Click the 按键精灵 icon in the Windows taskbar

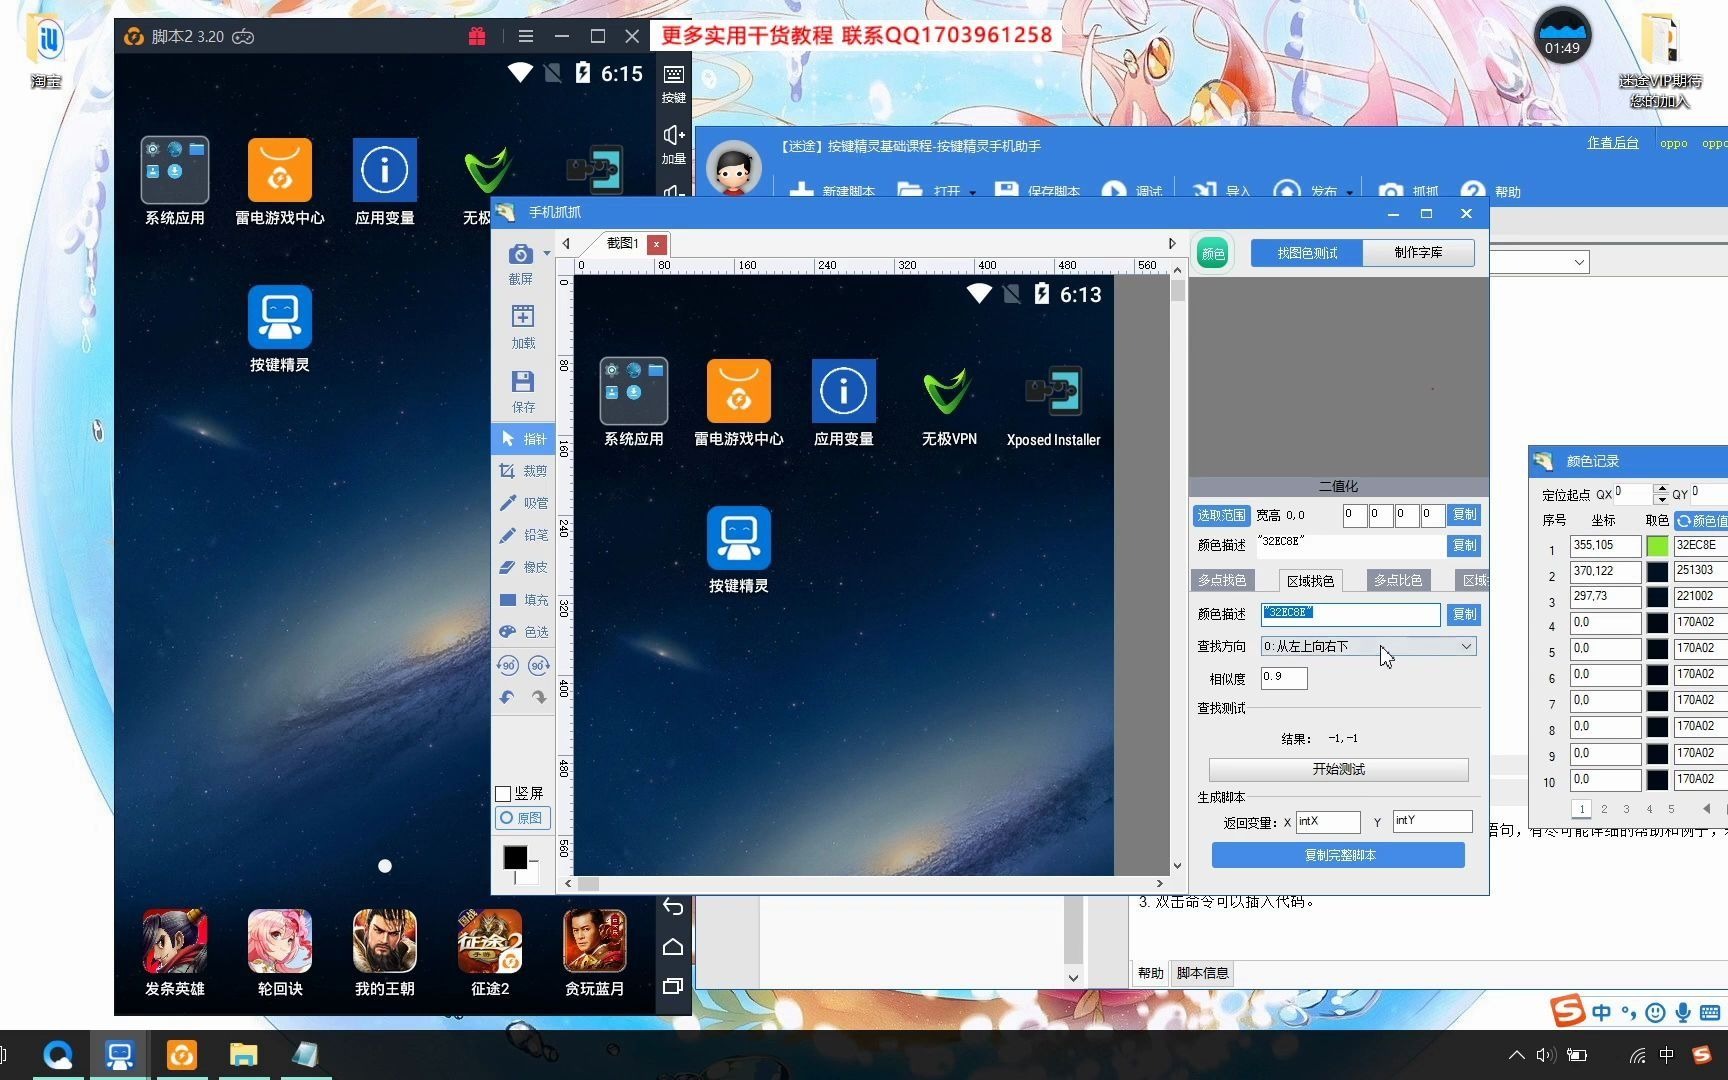tap(120, 1055)
